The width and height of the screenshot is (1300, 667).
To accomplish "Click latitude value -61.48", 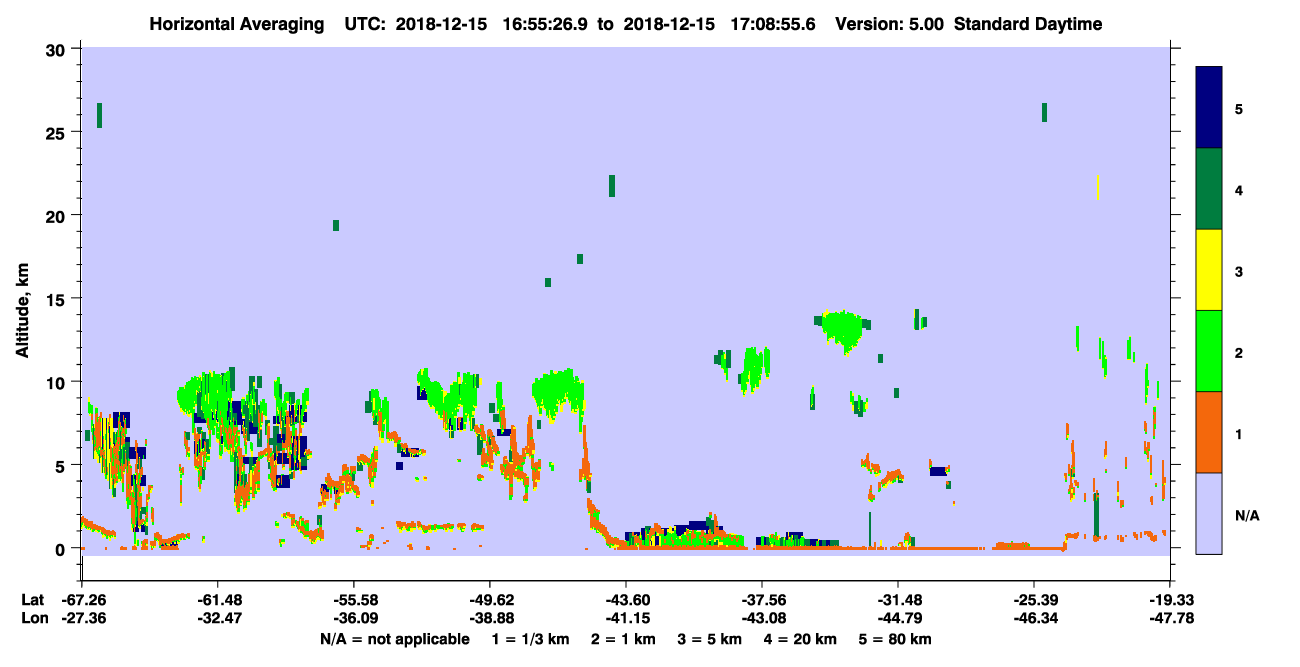I will pyautogui.click(x=217, y=600).
